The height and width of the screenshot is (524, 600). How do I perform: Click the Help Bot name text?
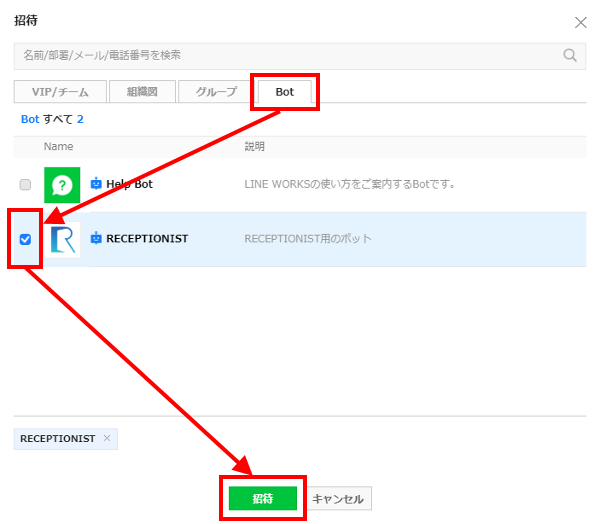(129, 184)
